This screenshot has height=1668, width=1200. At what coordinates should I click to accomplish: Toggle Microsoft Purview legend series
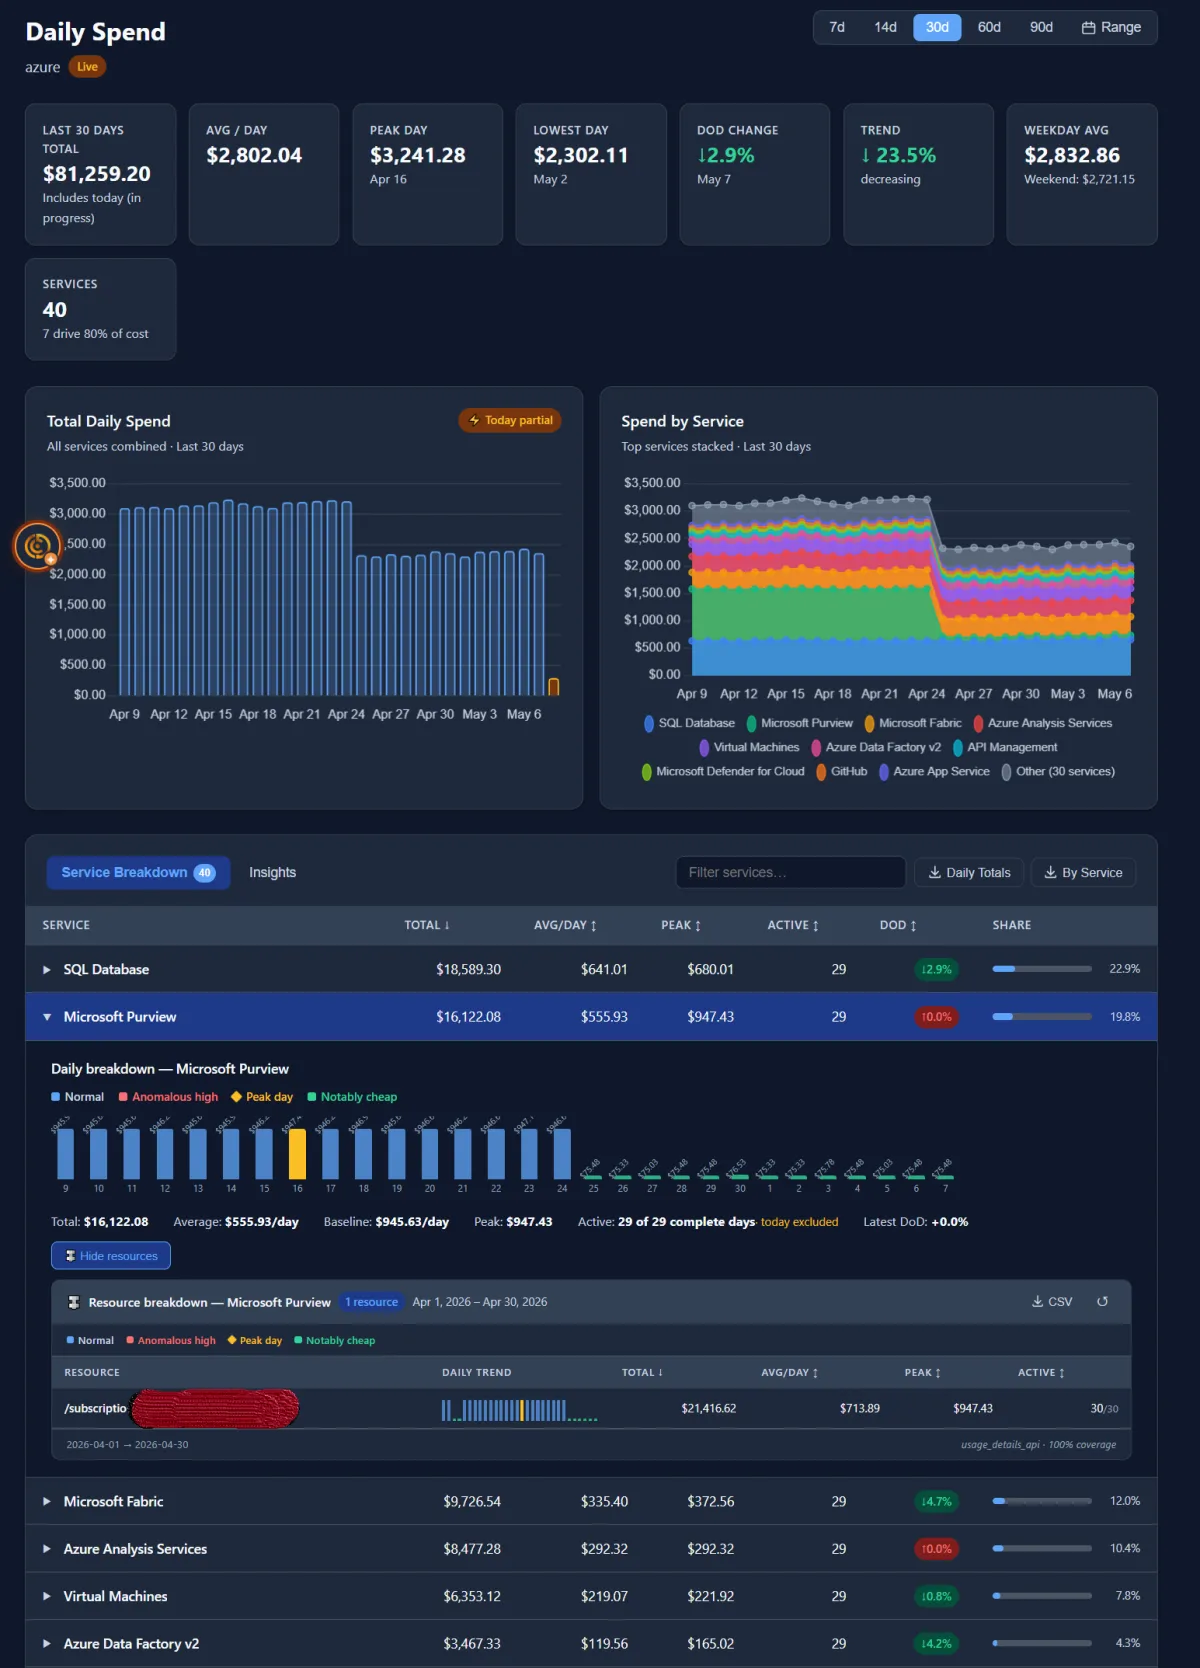800,723
